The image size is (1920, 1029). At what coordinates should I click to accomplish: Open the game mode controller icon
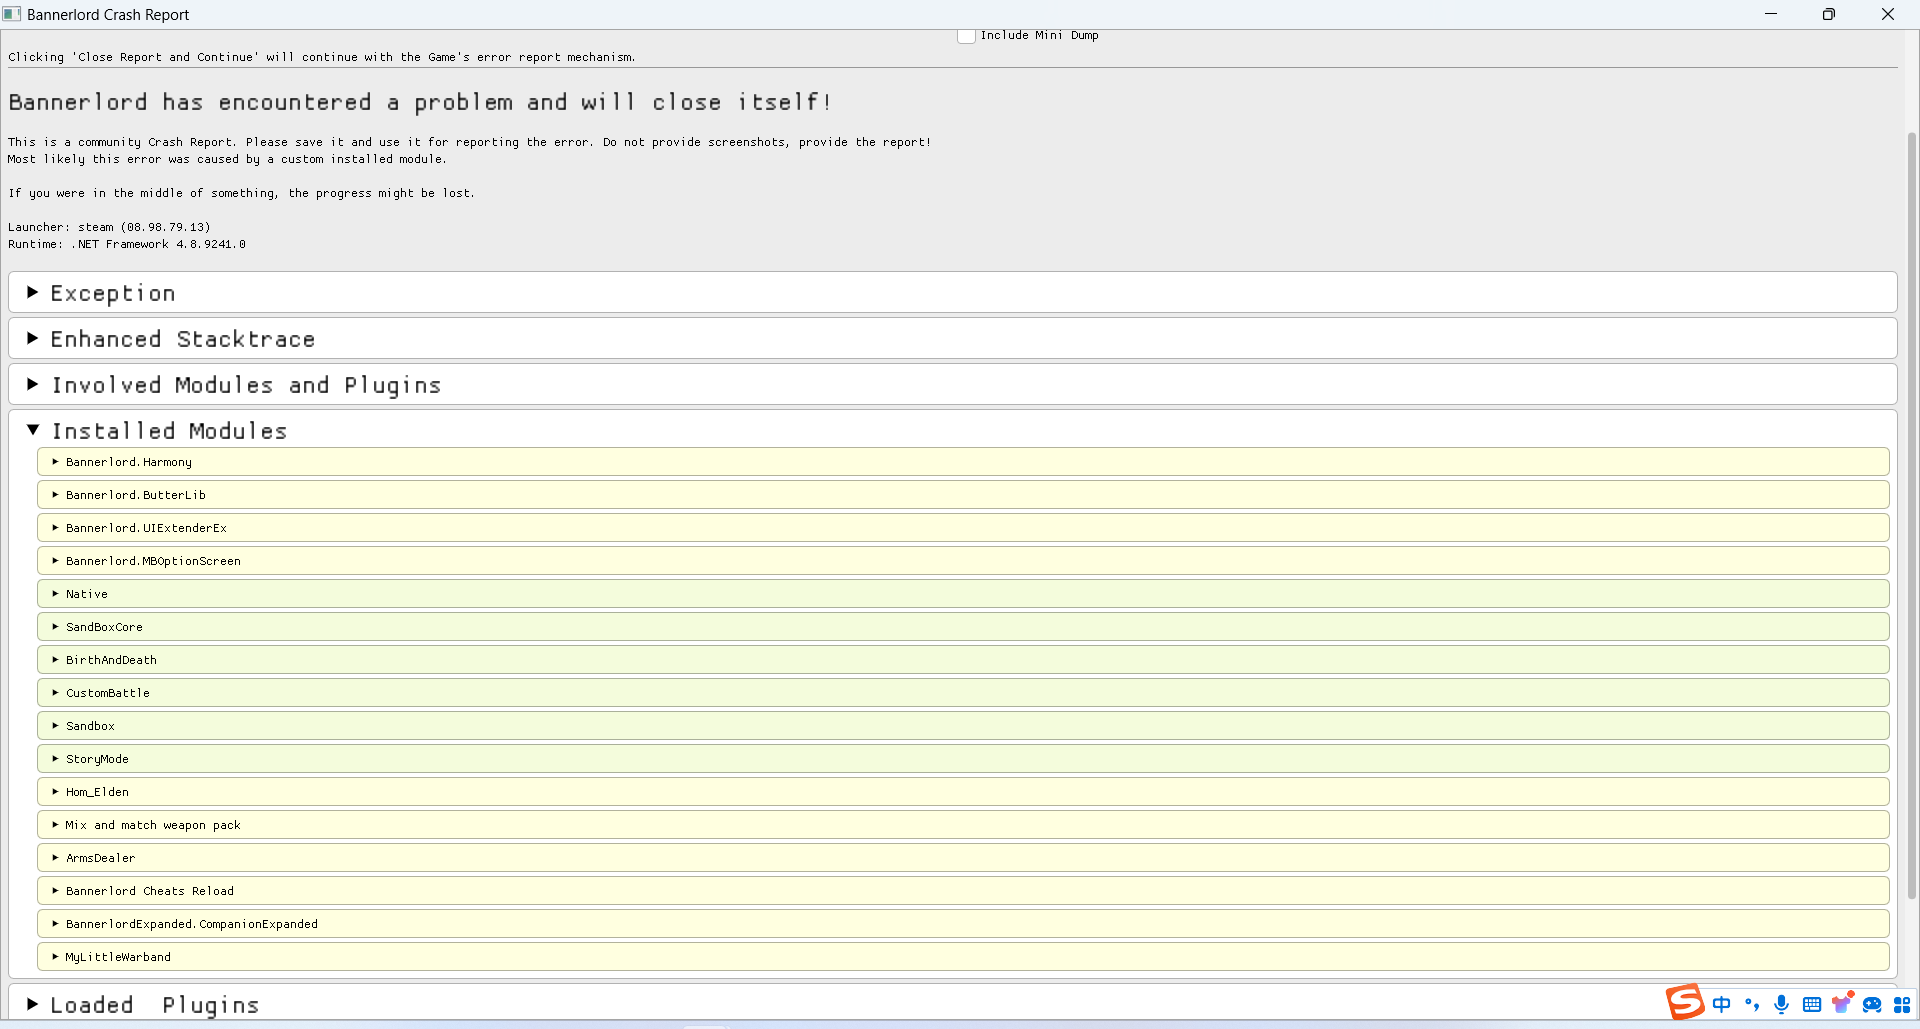click(1872, 1004)
